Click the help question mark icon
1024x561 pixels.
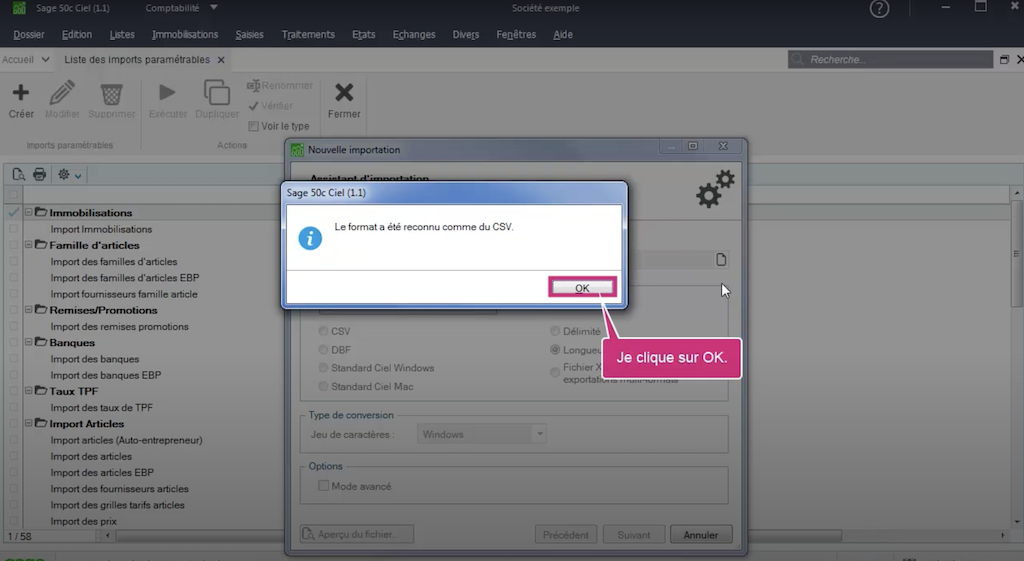pyautogui.click(x=879, y=8)
